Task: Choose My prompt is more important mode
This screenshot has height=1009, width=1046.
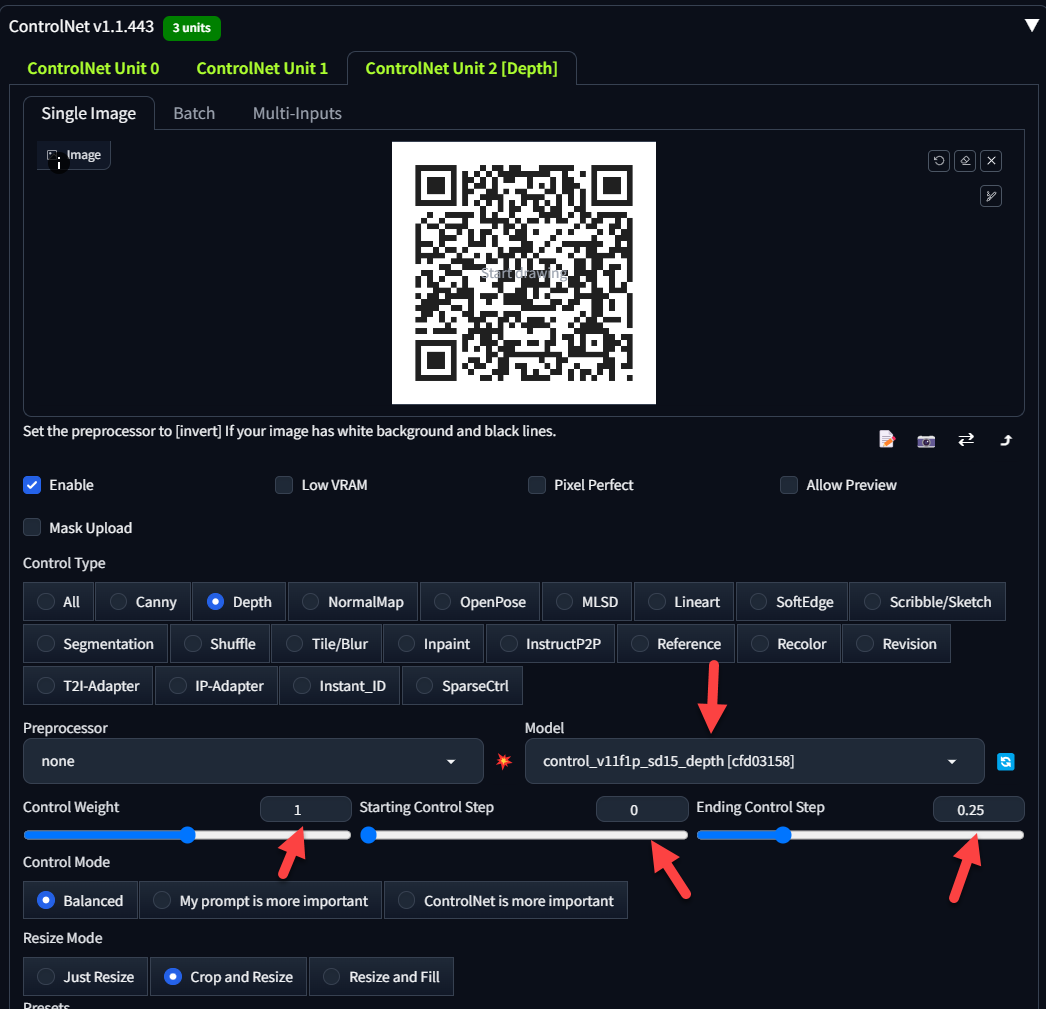Action: [261, 901]
